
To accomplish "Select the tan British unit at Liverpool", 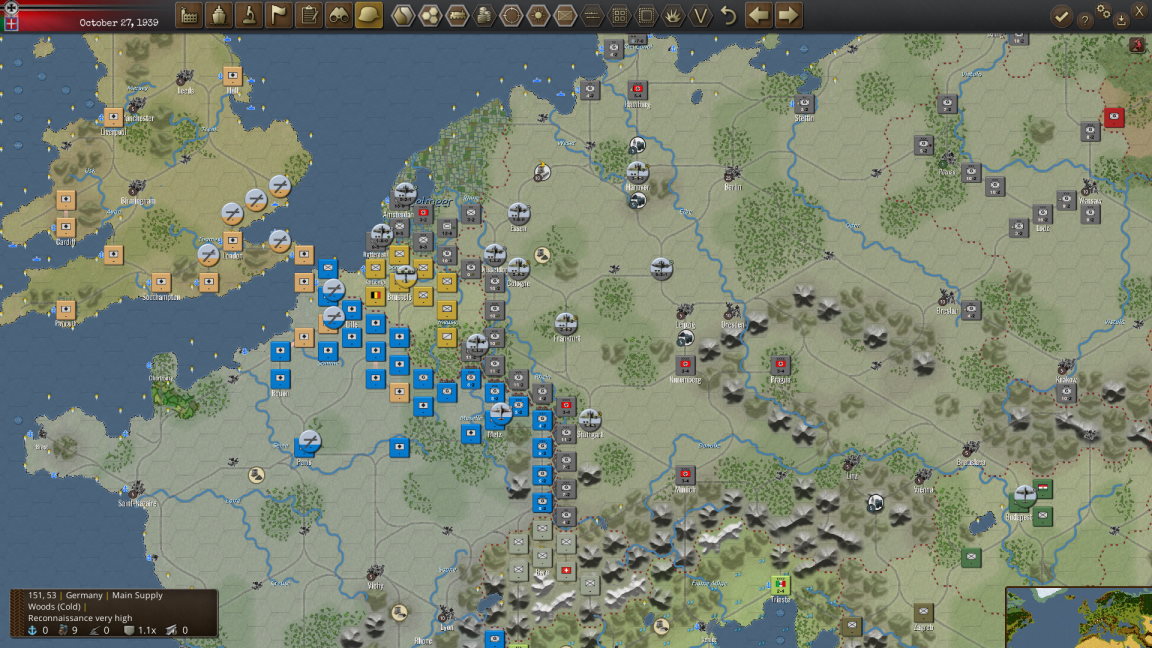I will (x=113, y=118).
